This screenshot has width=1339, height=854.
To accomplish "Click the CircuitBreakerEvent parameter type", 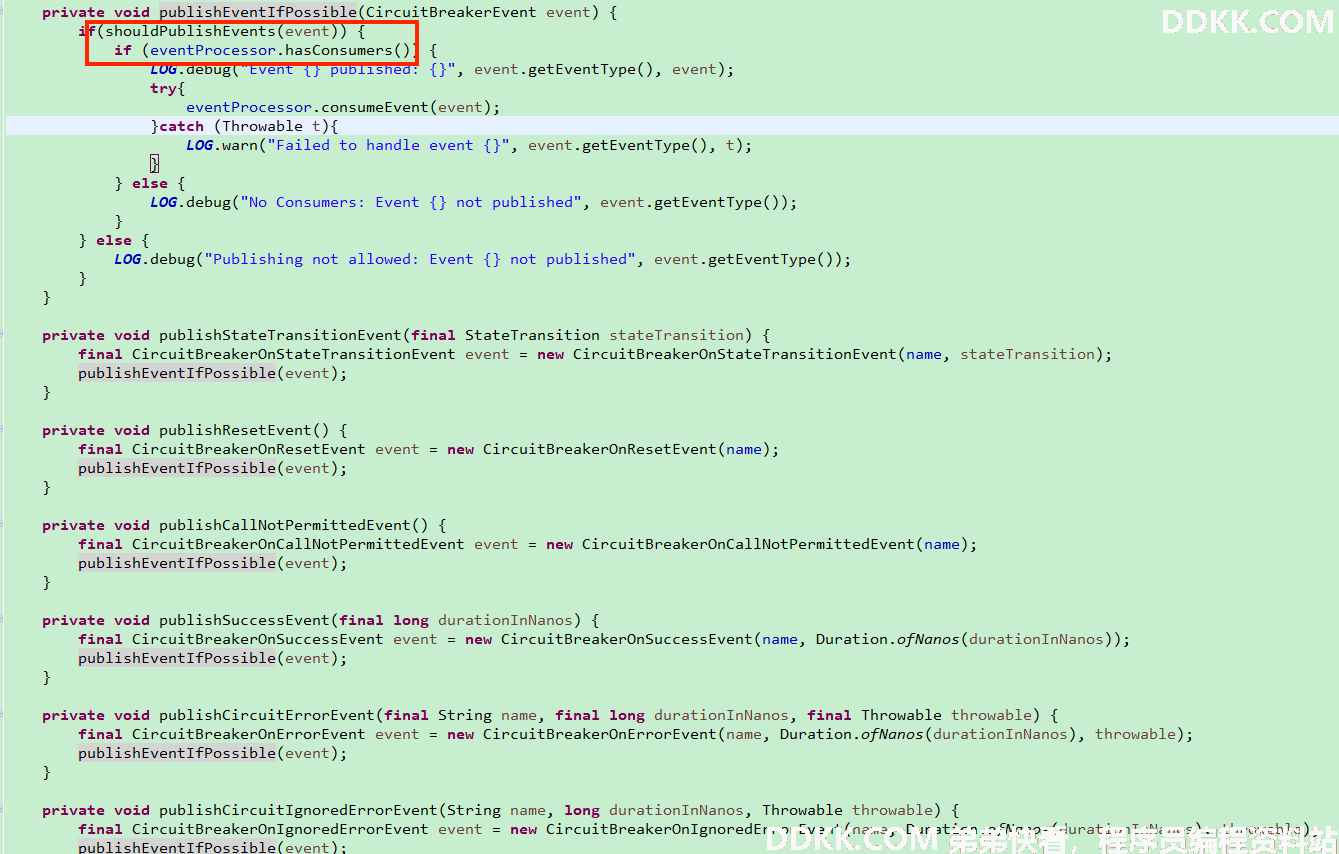I will pos(452,12).
